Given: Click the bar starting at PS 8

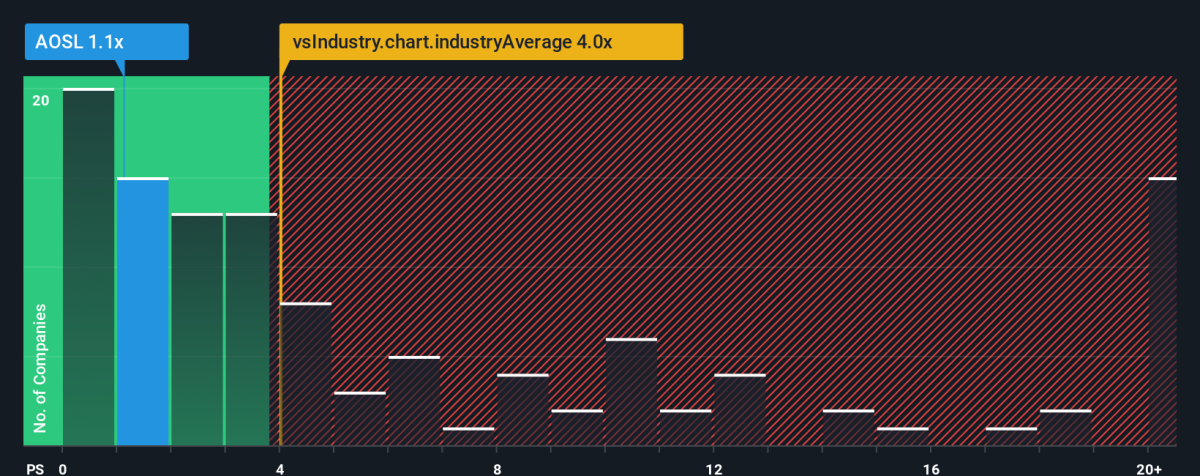Looking at the screenshot, I should (x=523, y=410).
